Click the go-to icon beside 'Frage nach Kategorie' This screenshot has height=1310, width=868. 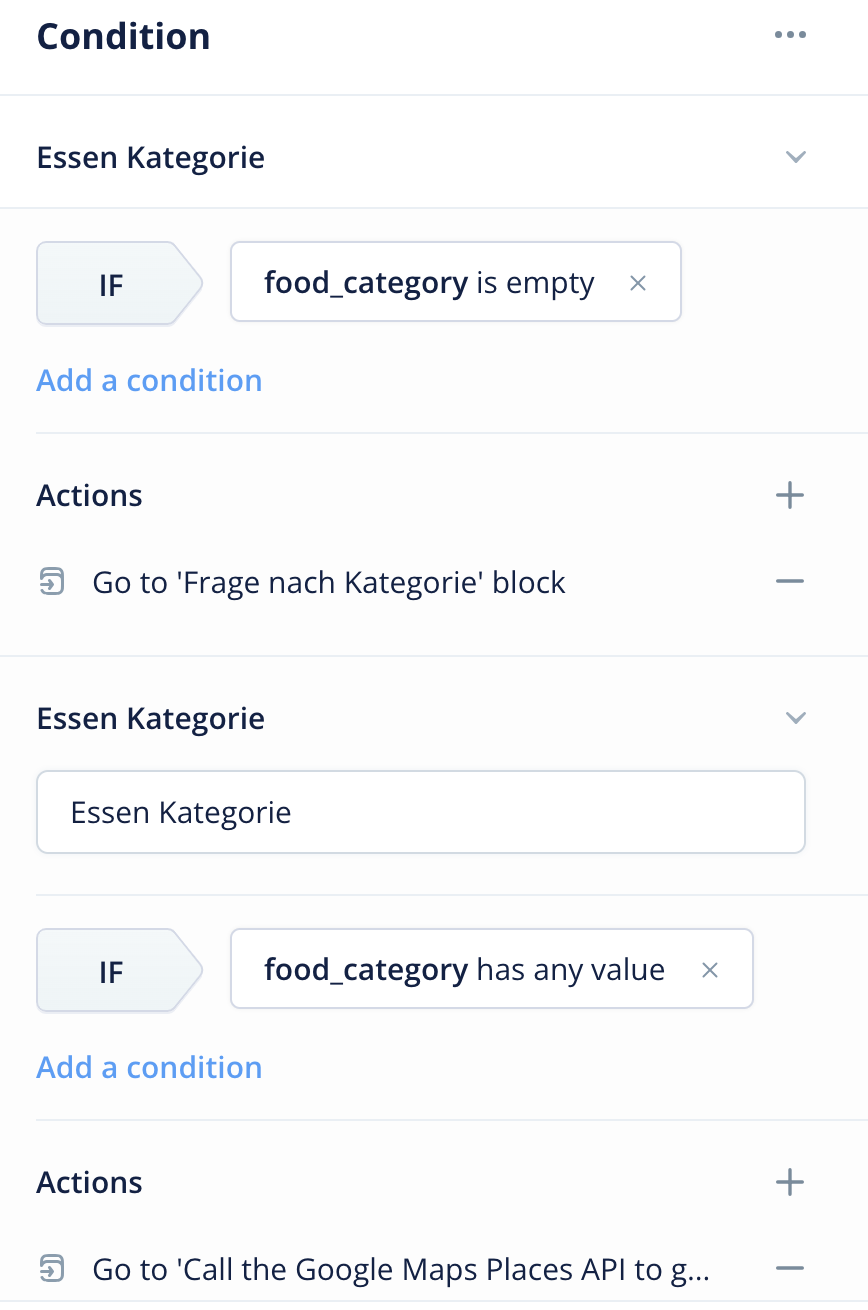click(51, 581)
